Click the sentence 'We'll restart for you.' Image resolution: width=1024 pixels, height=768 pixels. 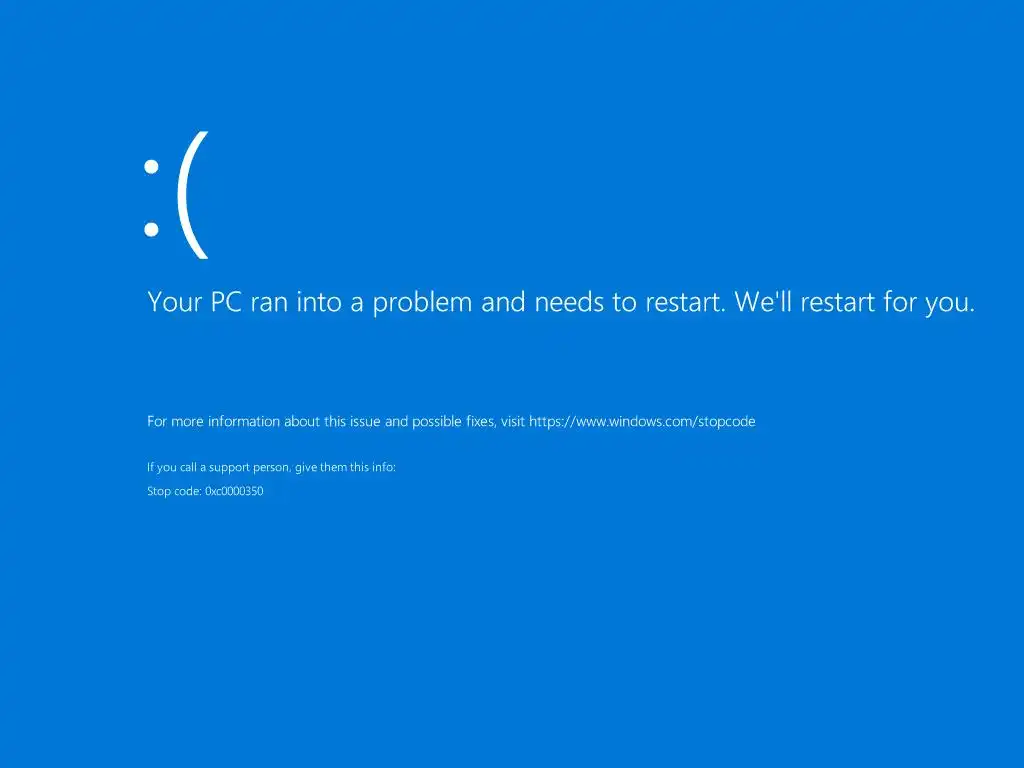854,302
